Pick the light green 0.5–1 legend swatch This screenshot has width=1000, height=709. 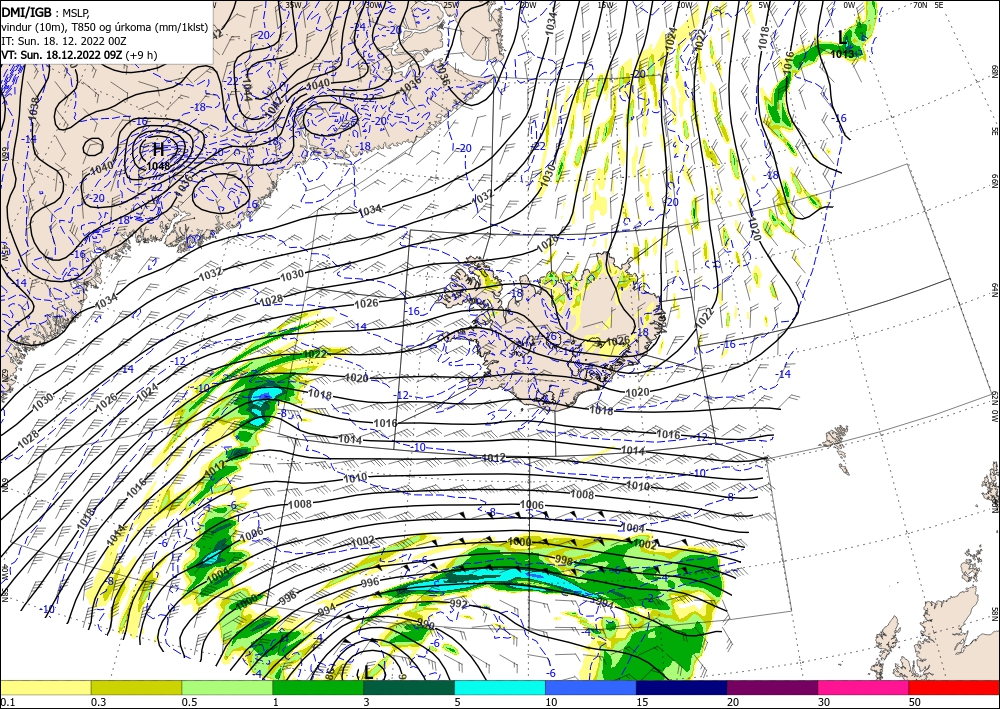coord(227,687)
